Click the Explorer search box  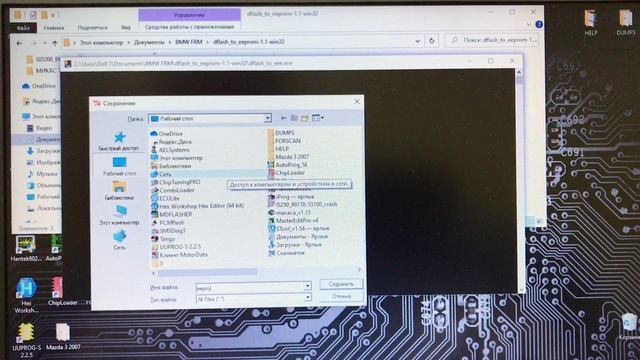click(491, 40)
